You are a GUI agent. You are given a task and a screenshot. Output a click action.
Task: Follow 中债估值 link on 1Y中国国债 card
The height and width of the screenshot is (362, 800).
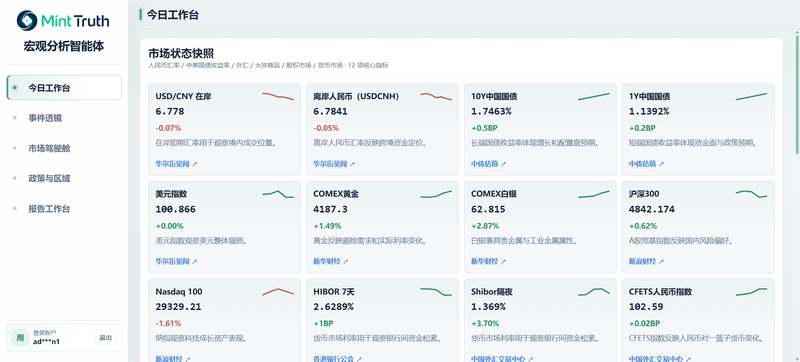tap(646, 164)
